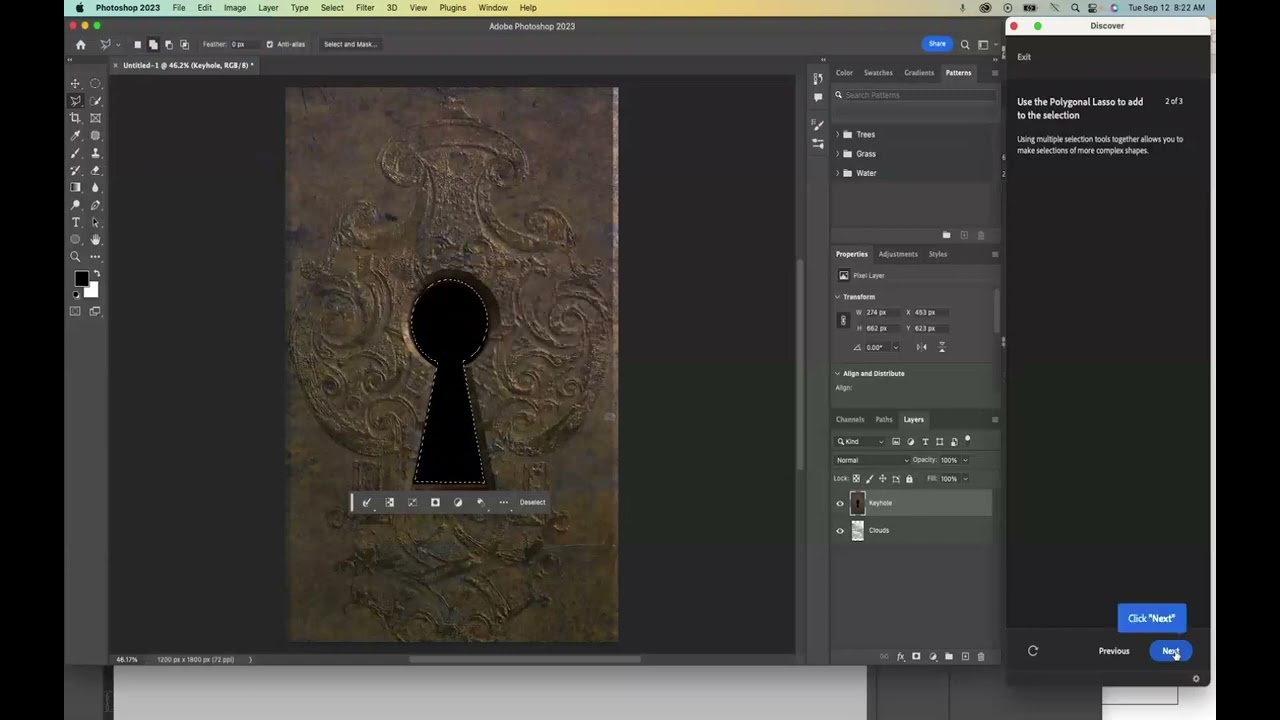This screenshot has width=1280, height=720.
Task: Hide the Clouds layer with eye icon
Action: 840,531
